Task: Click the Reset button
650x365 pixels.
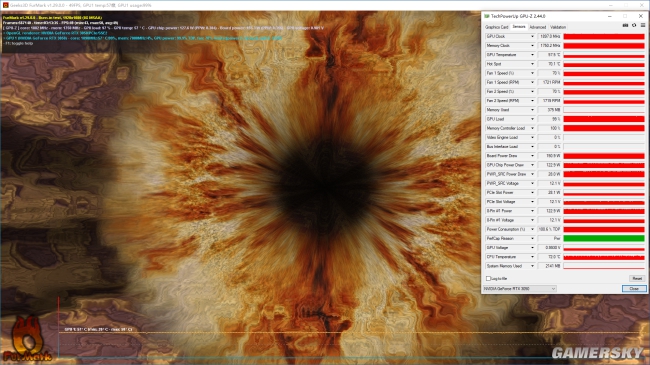Action: coord(637,278)
